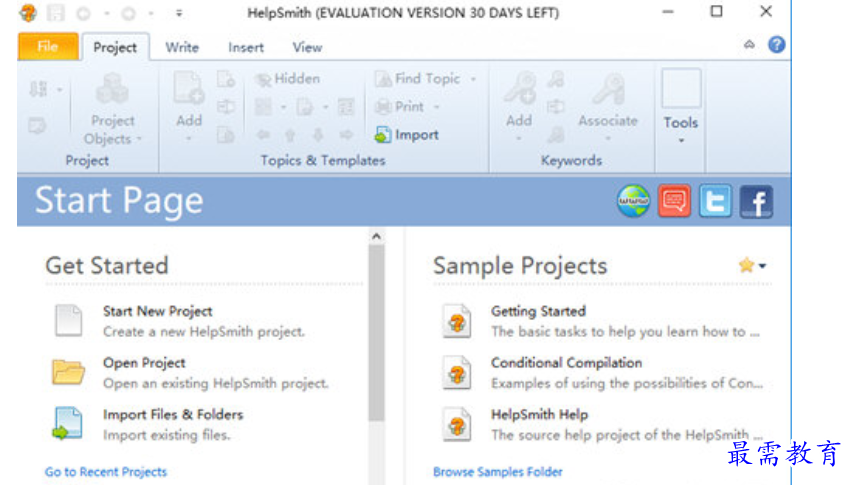
Task: Toggle the Hidden topic option
Action: 288,79
